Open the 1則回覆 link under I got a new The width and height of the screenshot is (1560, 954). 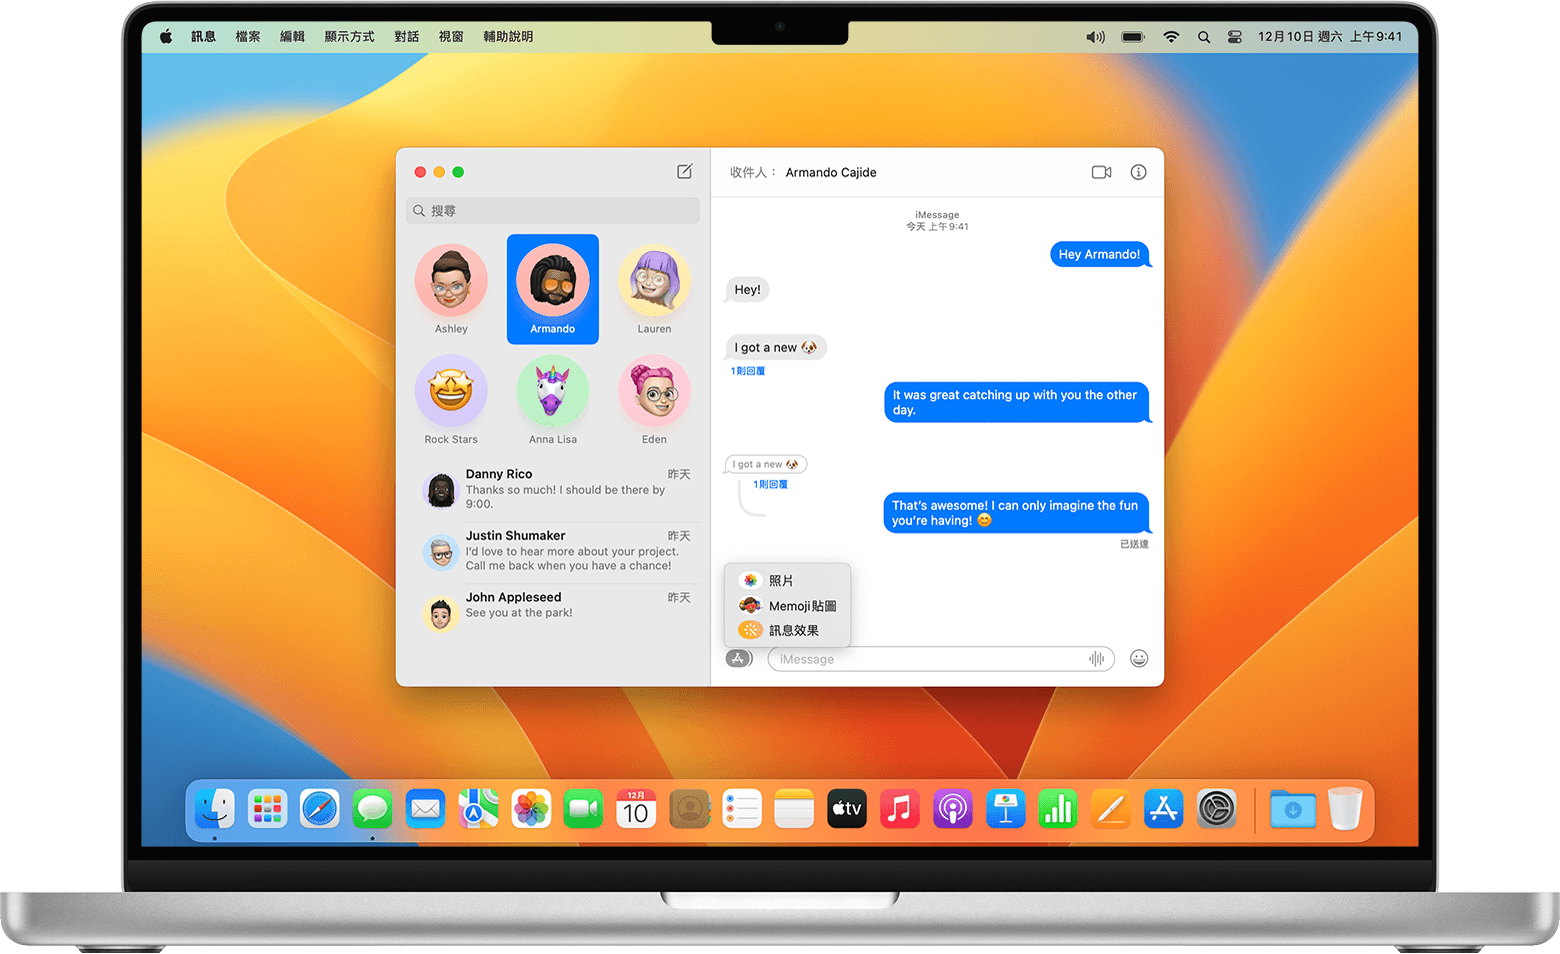click(748, 371)
